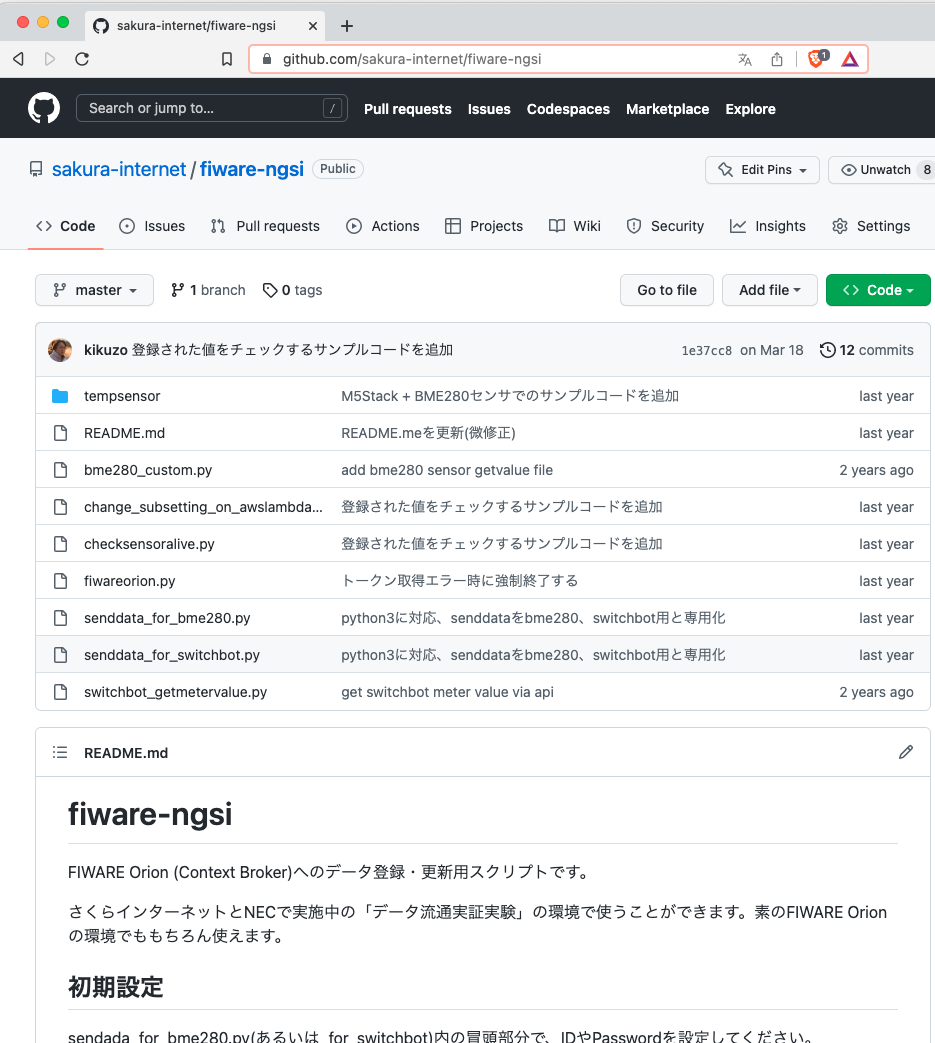Viewport: 935px width, 1043px height.
Task: Select the Code repository tab
Action: [x=65, y=226]
